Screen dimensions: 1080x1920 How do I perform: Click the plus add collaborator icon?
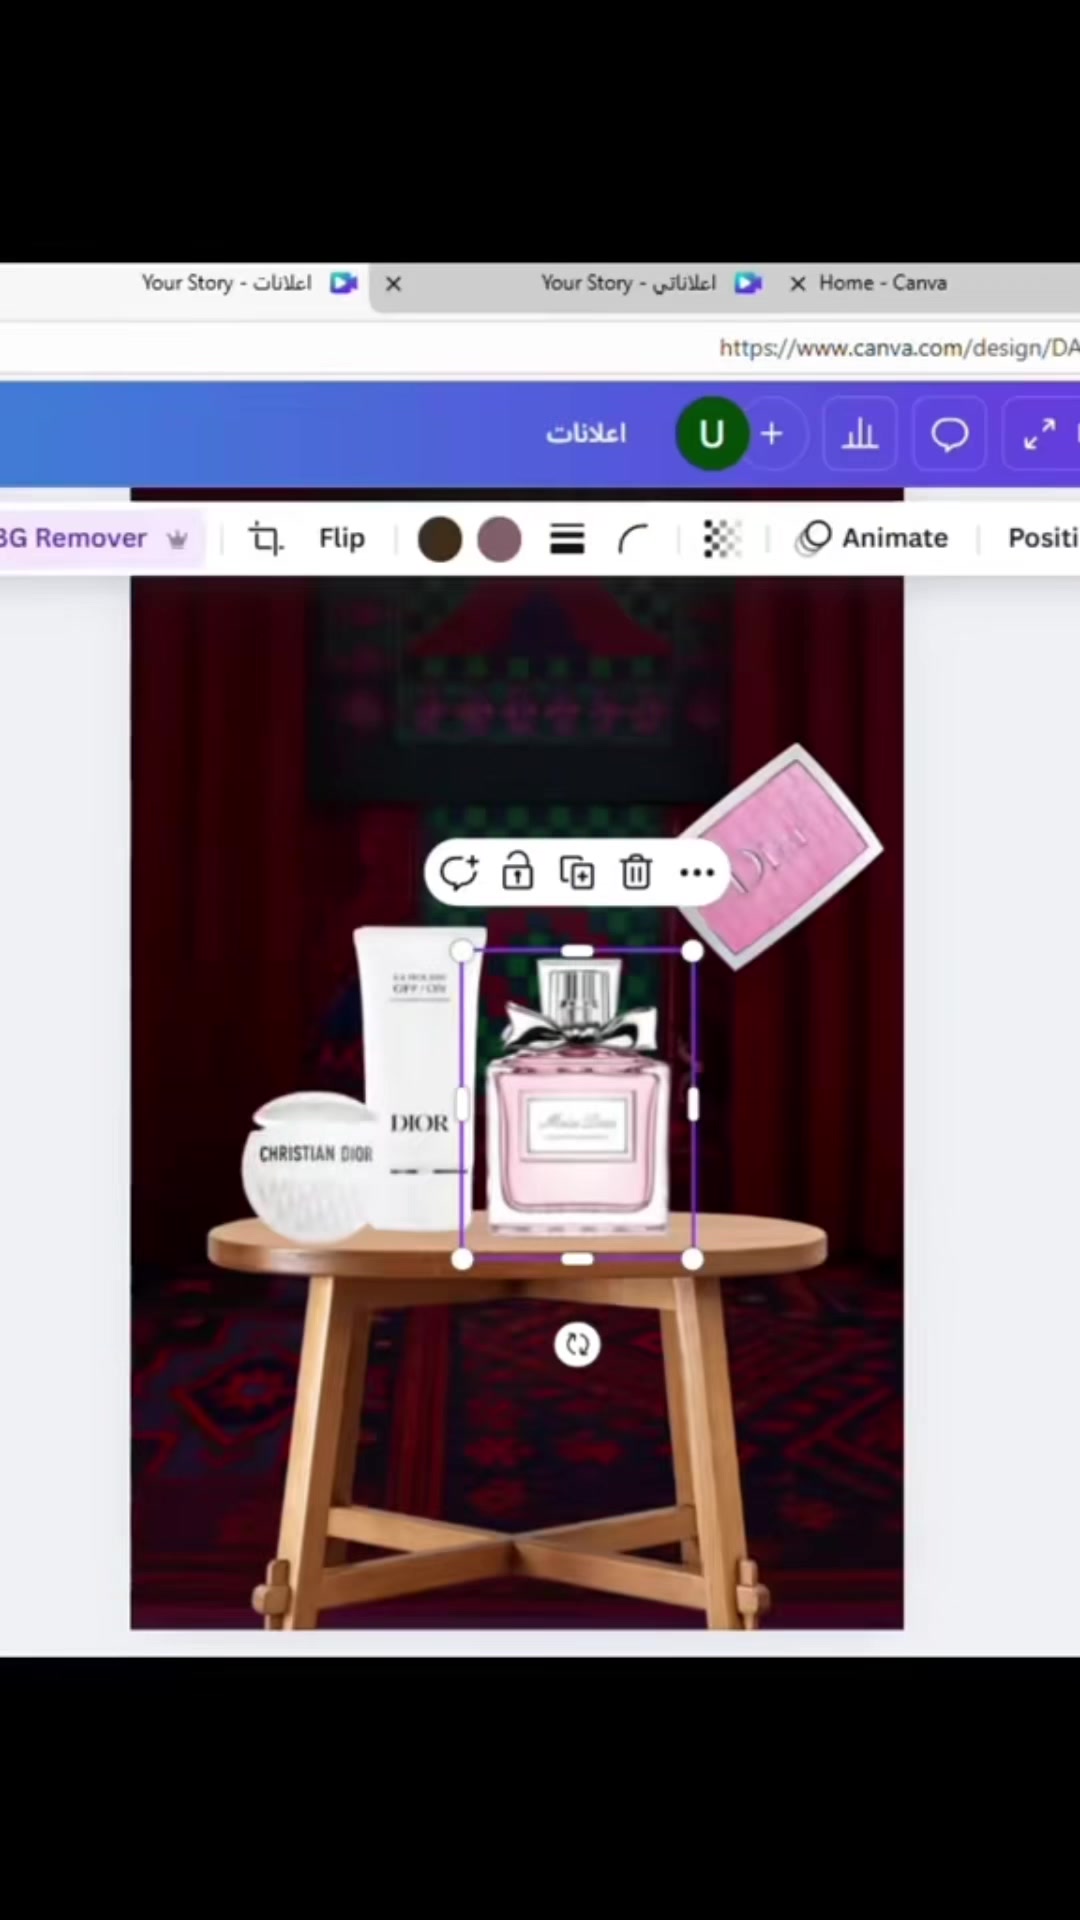(772, 434)
